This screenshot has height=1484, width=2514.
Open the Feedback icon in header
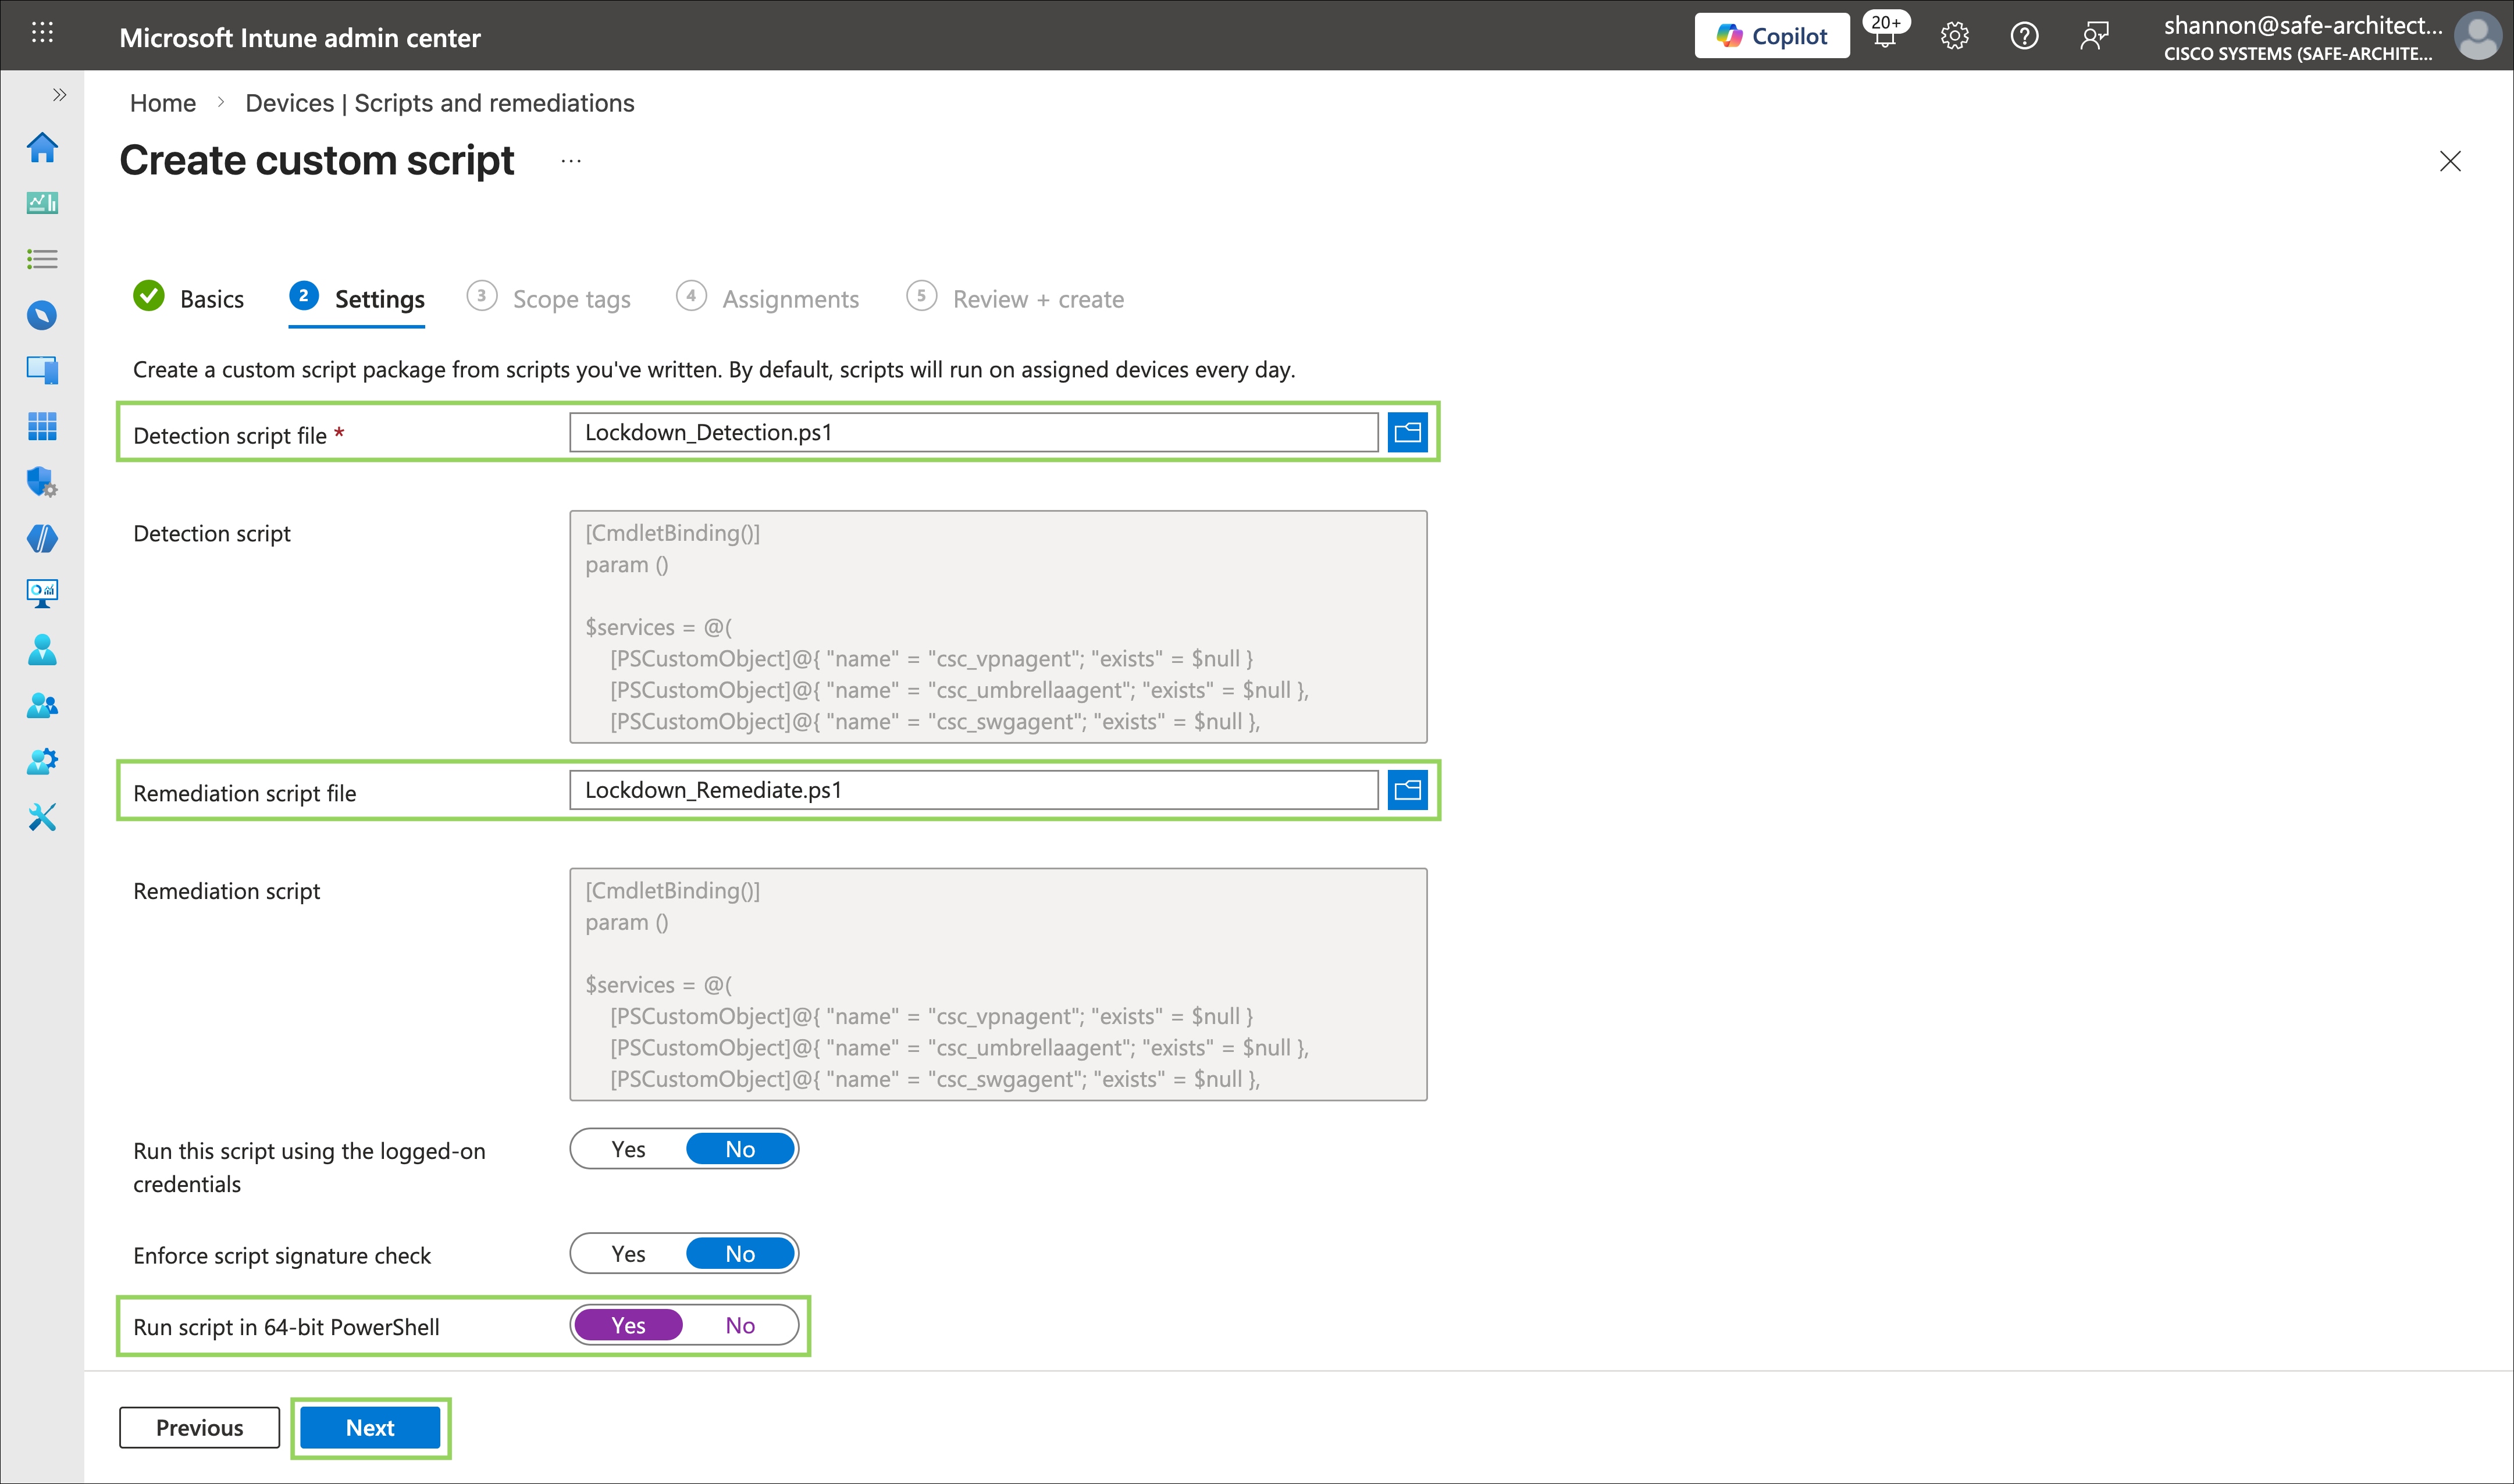[2094, 37]
